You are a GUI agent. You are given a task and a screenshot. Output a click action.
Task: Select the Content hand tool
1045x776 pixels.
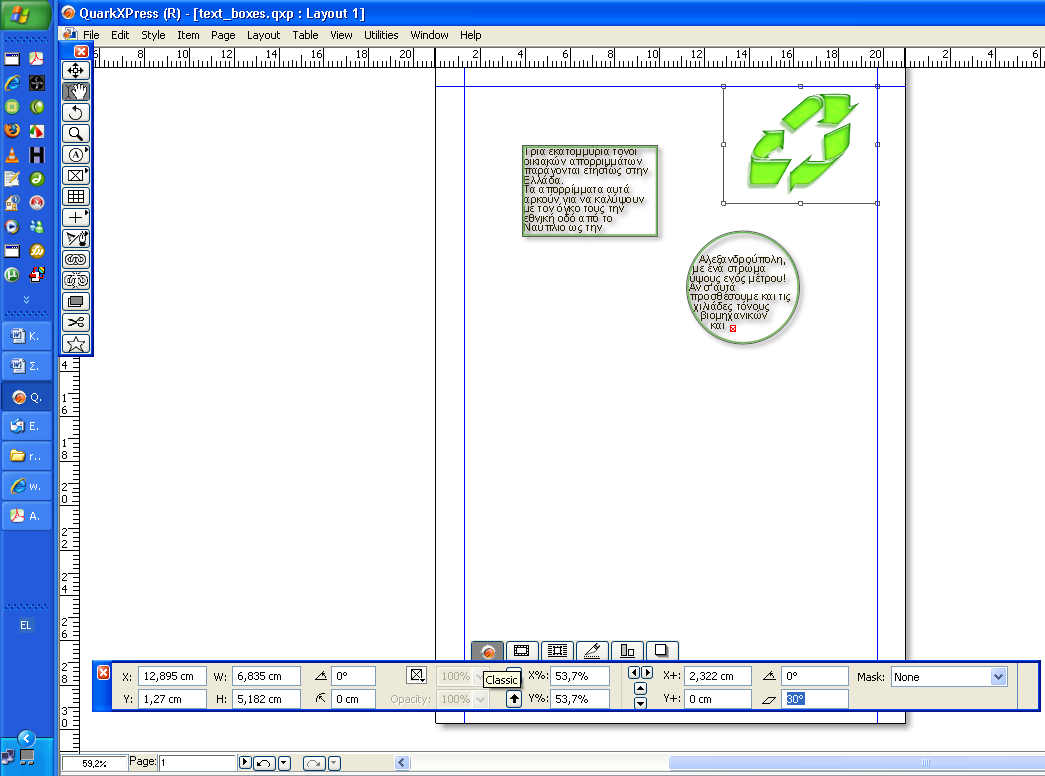75,91
